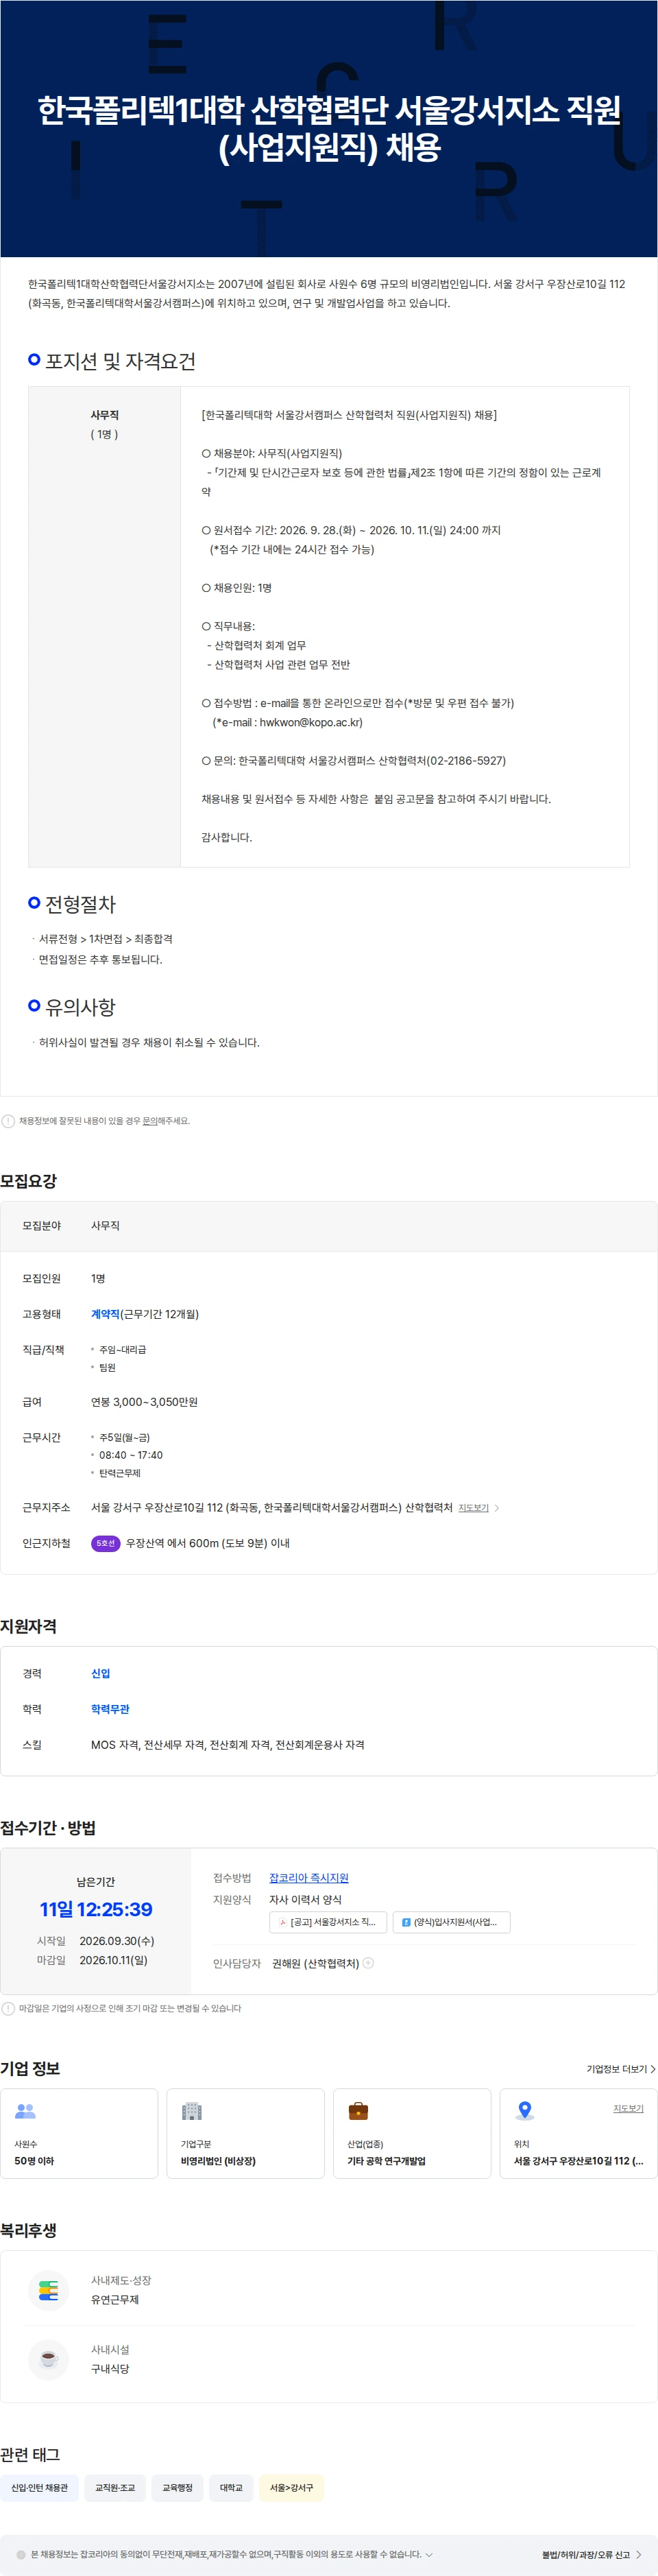Click the 50명 이하 employee count text

[34, 2161]
